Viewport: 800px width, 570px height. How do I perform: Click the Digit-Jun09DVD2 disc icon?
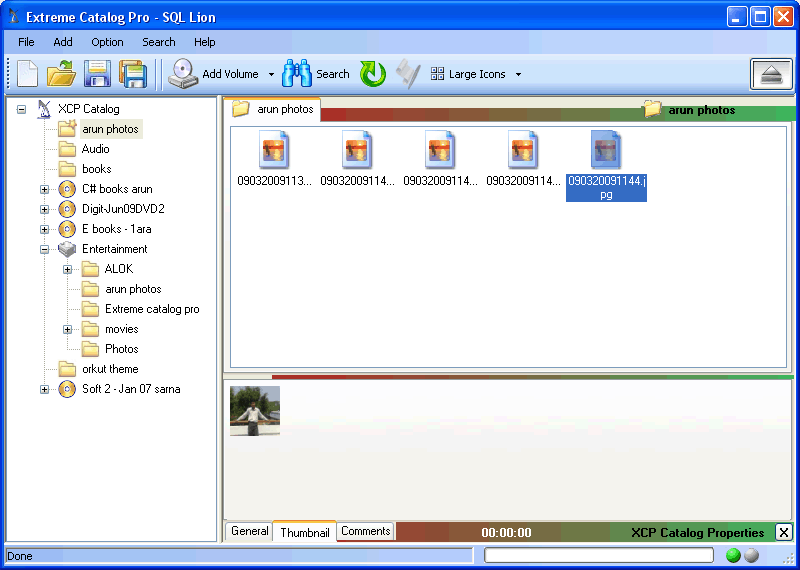(67, 209)
